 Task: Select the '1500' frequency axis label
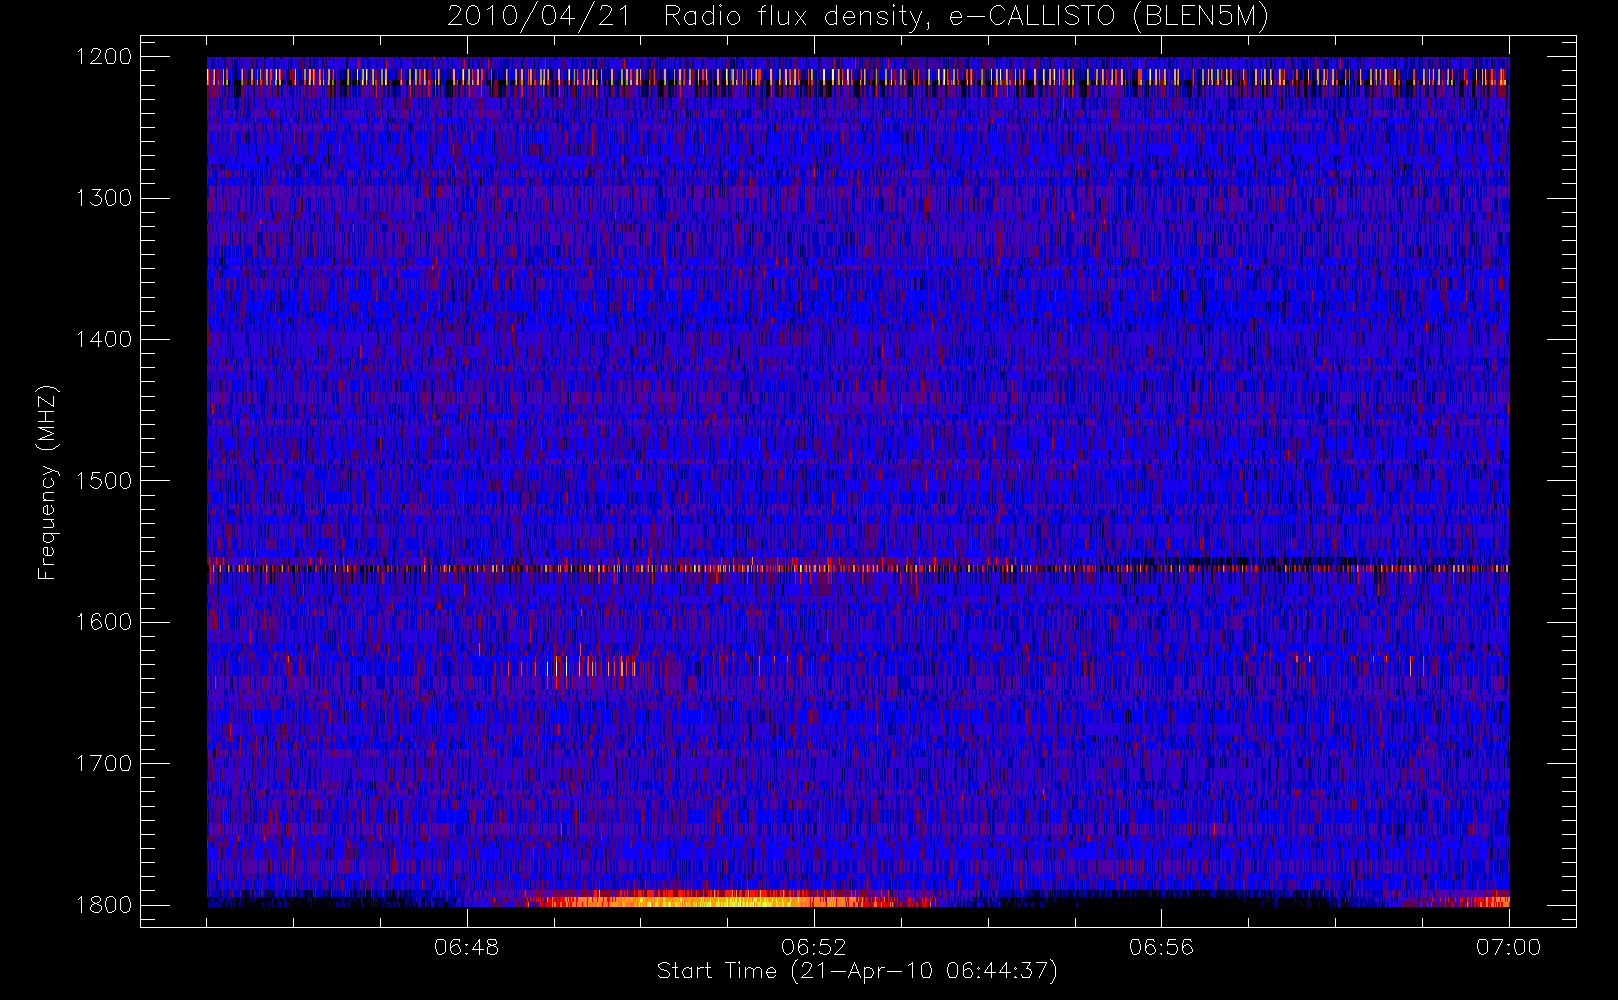coord(104,481)
